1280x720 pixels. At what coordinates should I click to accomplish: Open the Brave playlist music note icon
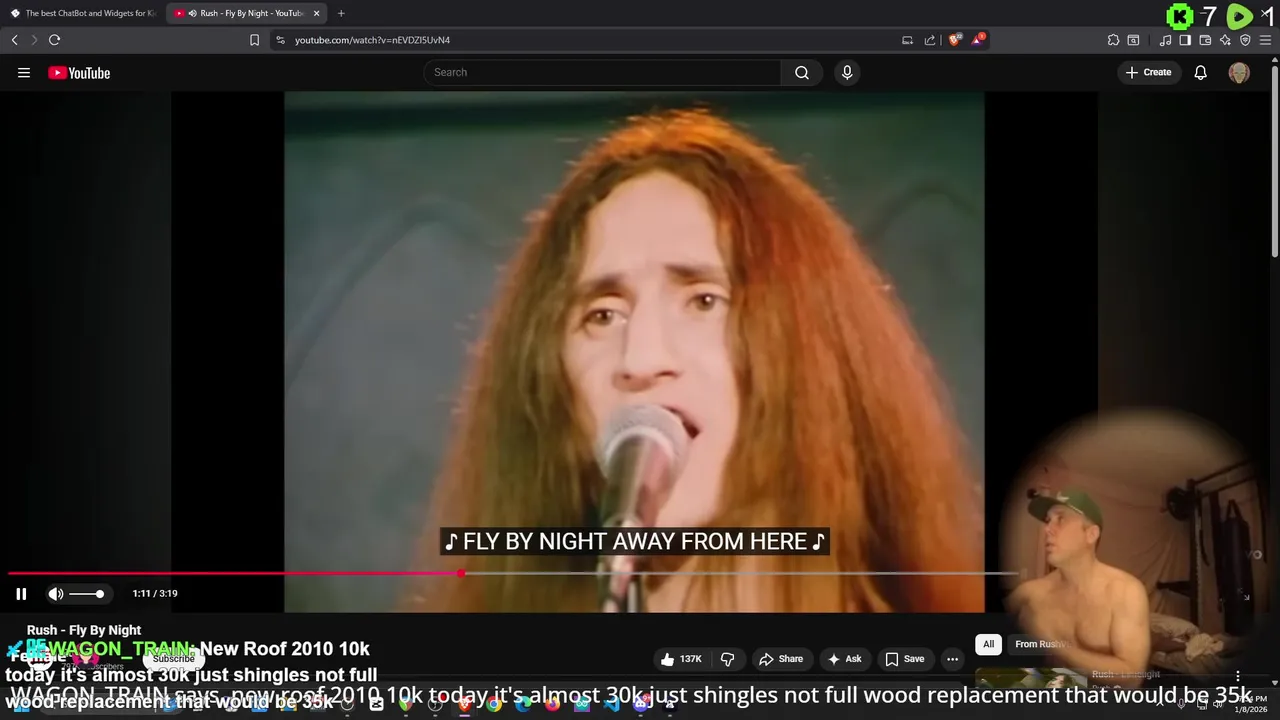coord(1165,40)
